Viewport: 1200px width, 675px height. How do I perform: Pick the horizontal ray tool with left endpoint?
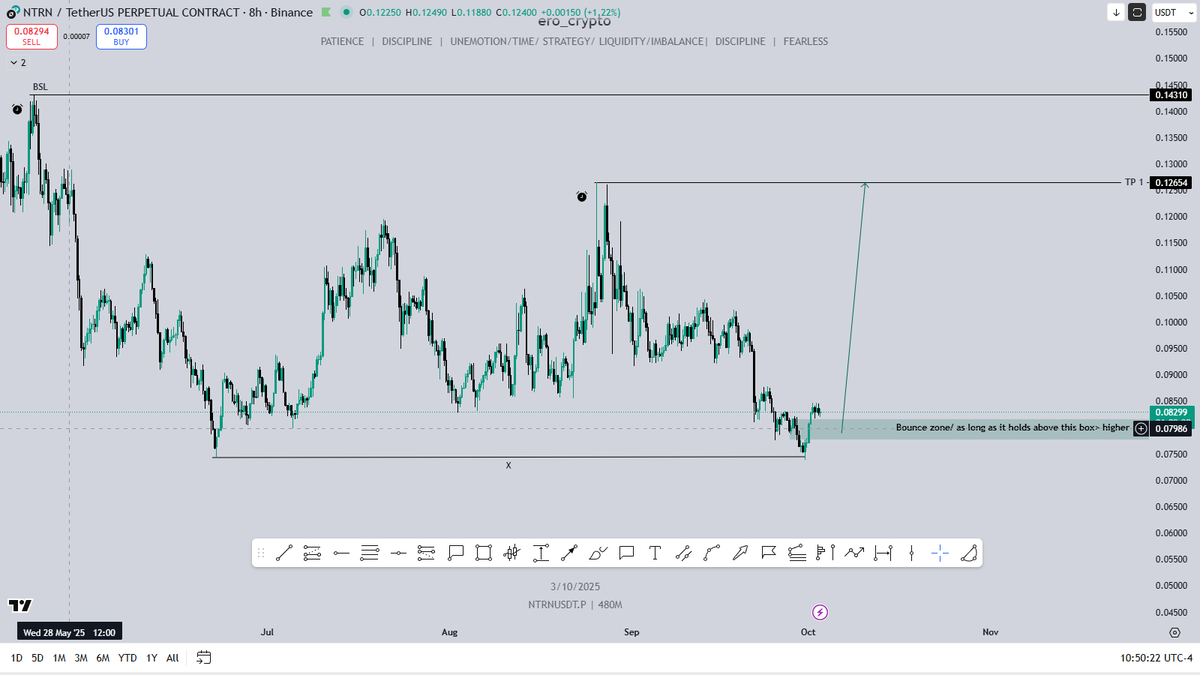pos(341,552)
